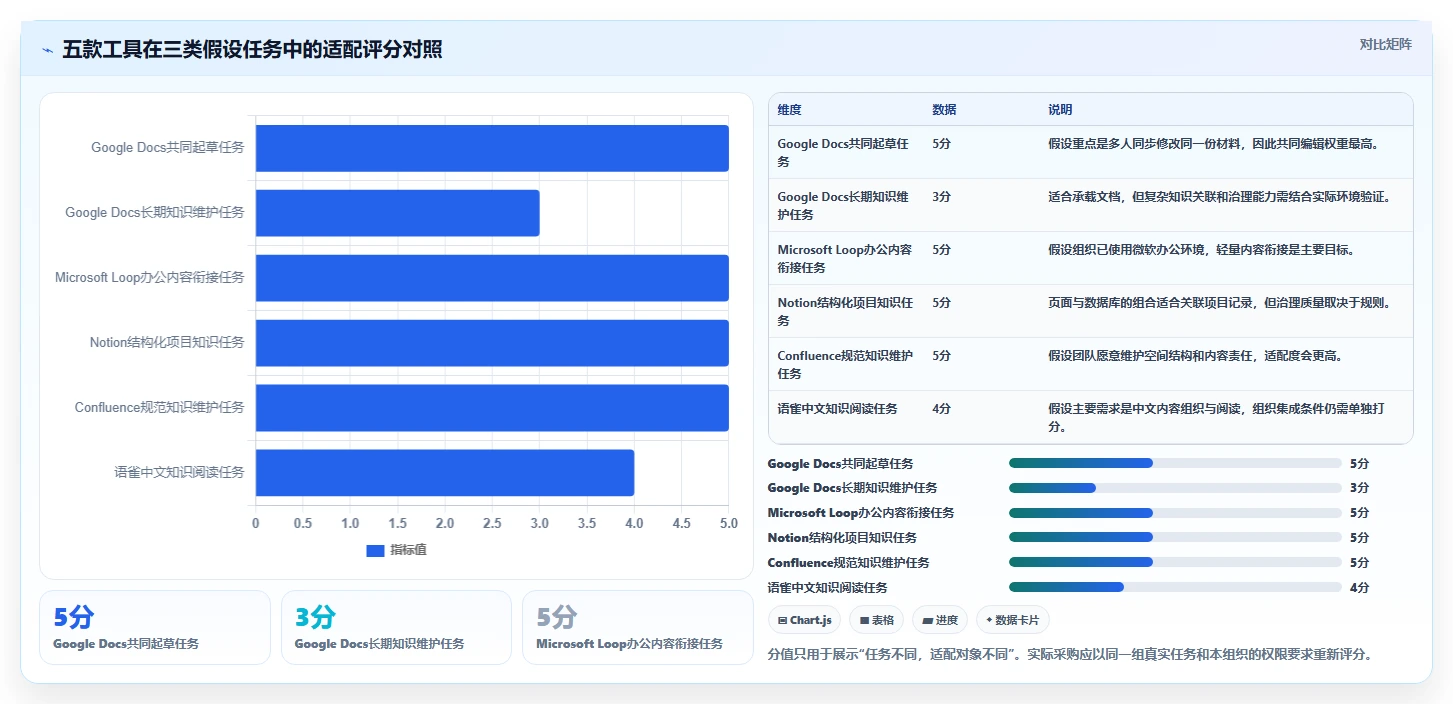Click the x-axis tick label 2.5
The height and width of the screenshot is (704, 1453).
point(492,523)
